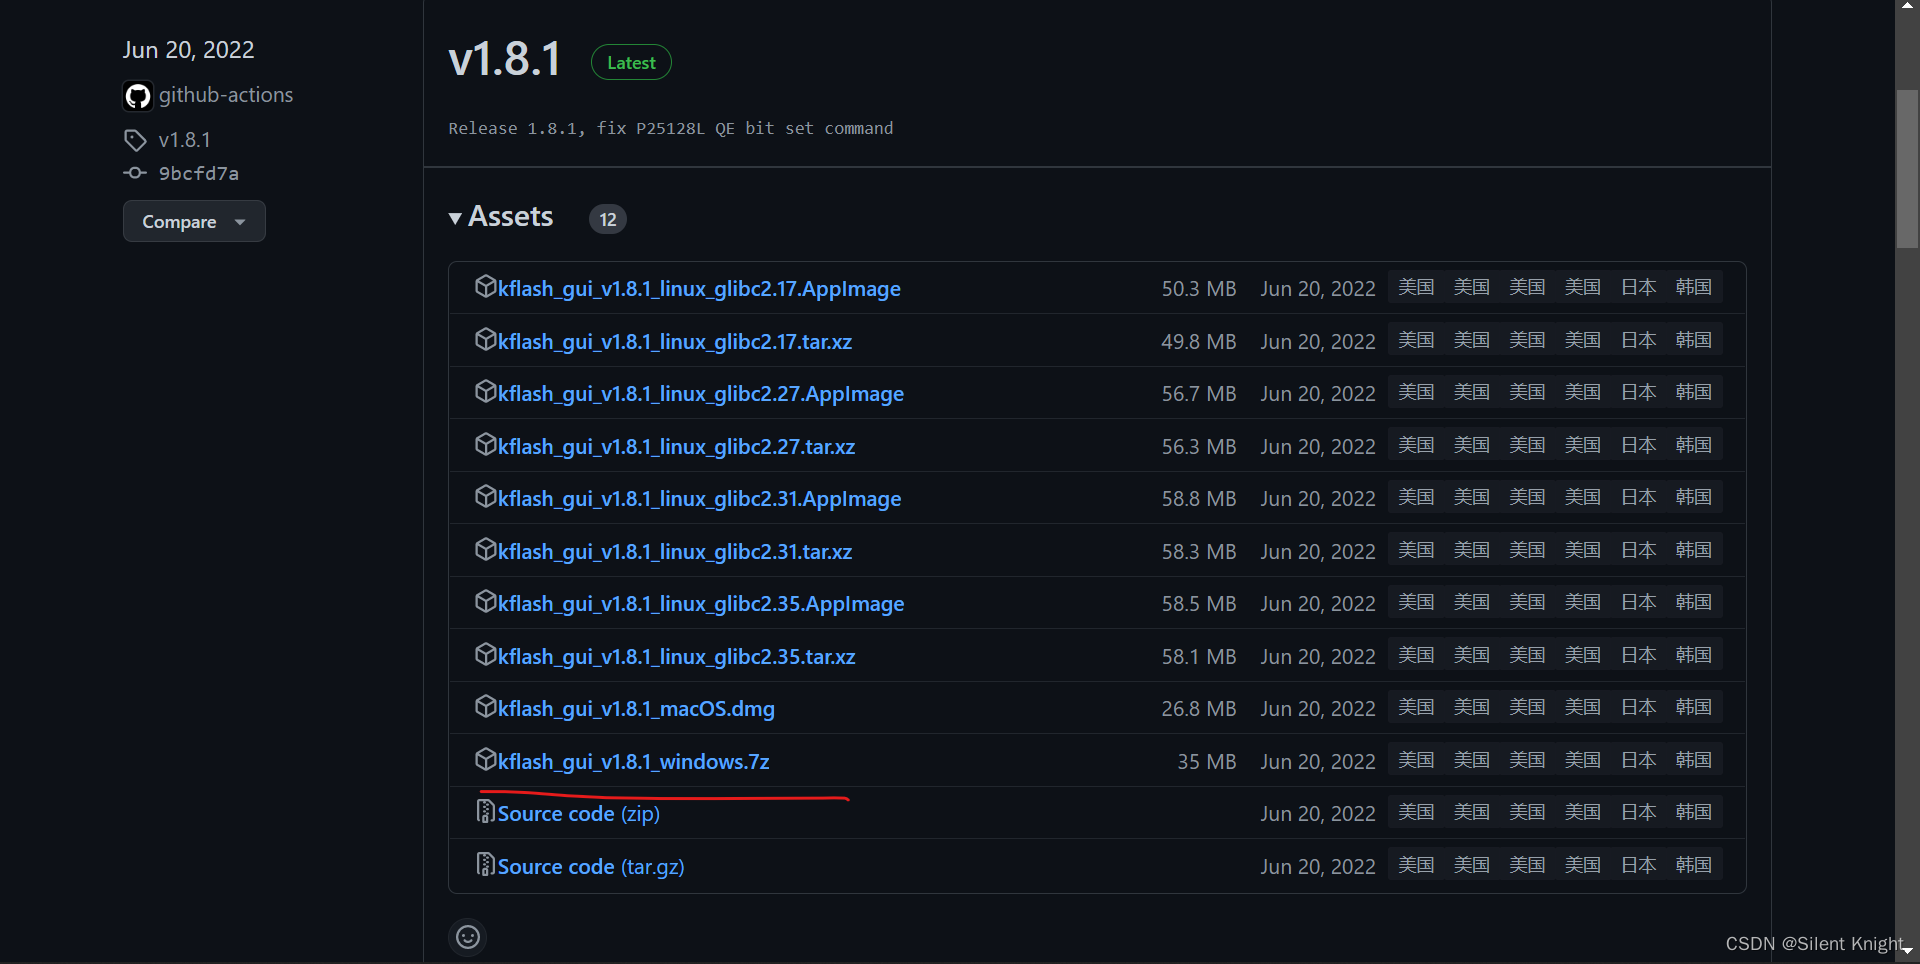Click package icon beside linux_glibc2.31.tar.xz
The height and width of the screenshot is (964, 1920).
[485, 550]
